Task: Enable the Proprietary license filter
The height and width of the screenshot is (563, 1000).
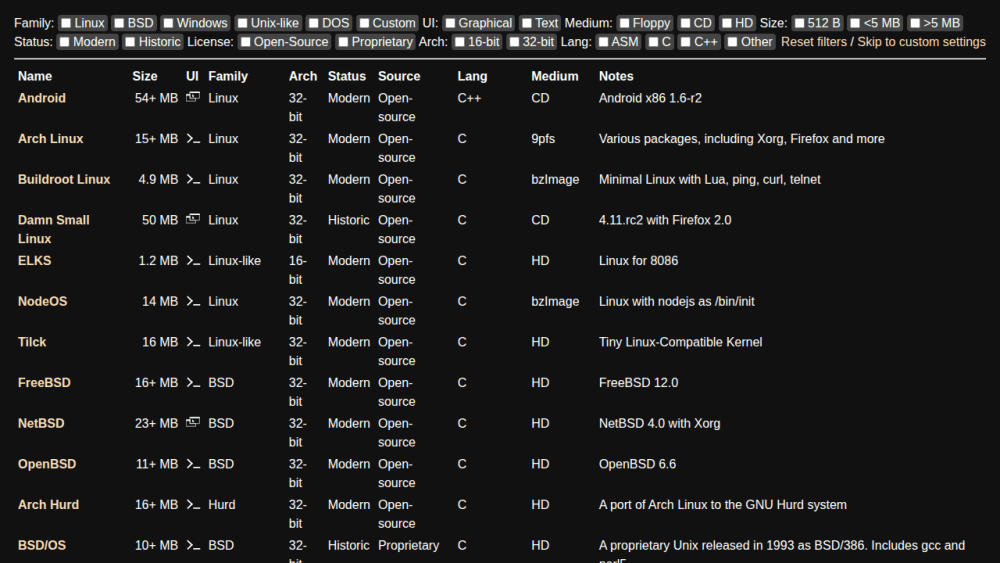Action: pos(343,42)
